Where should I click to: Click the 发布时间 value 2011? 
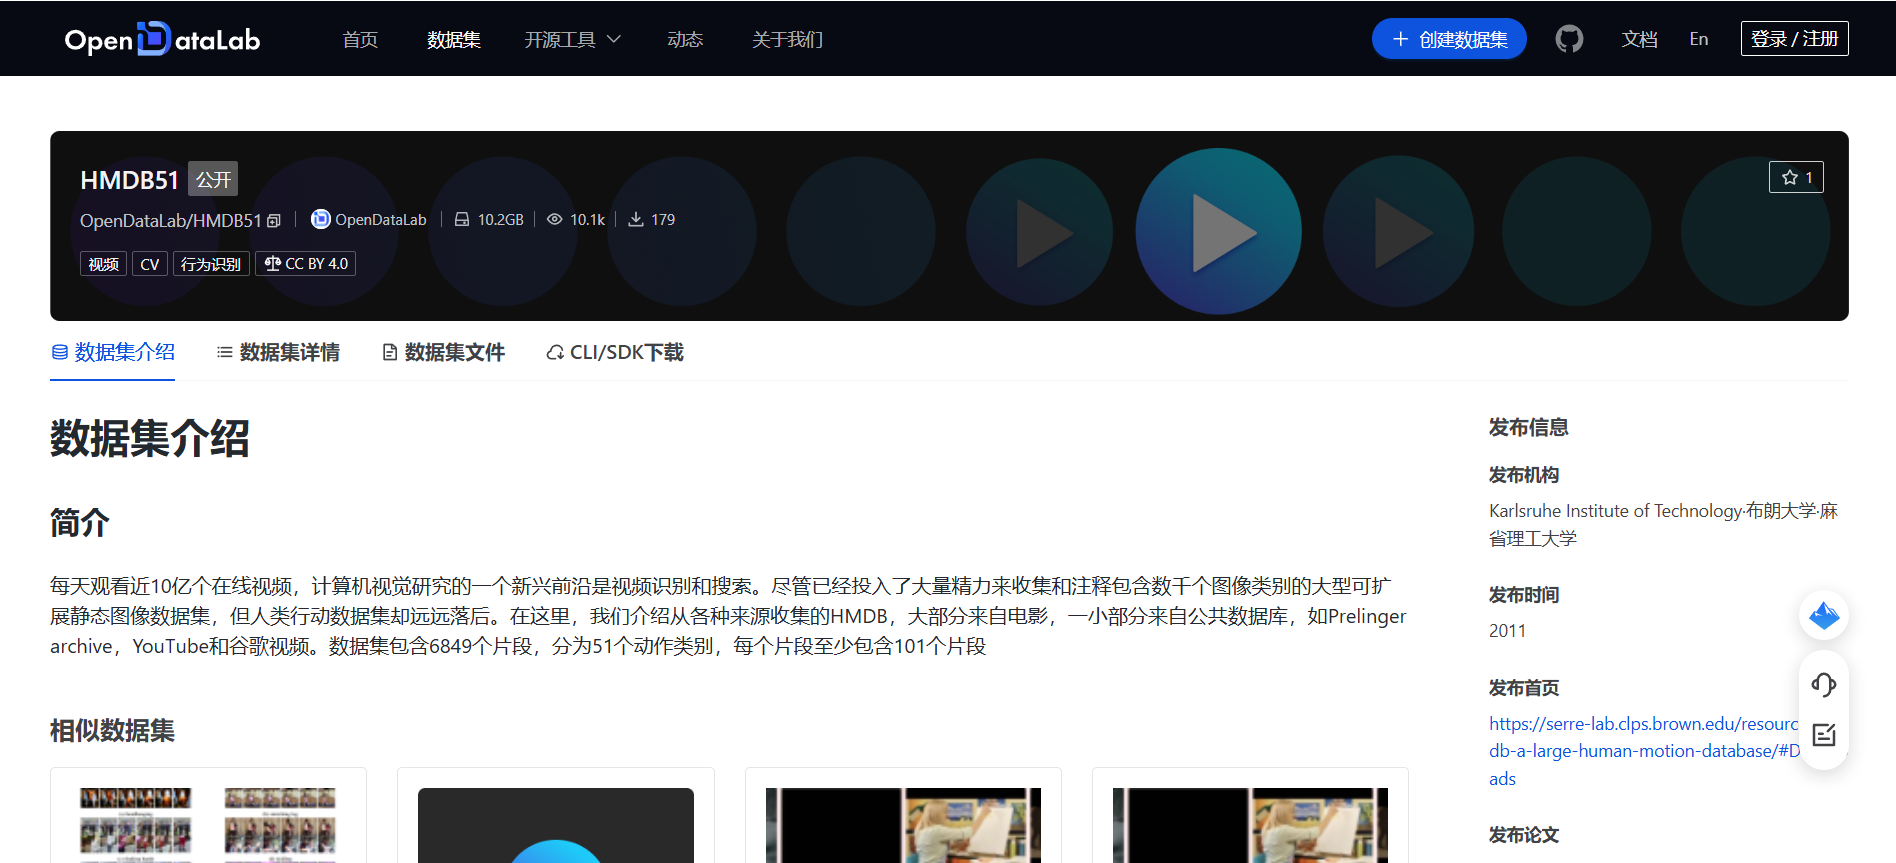[x=1507, y=631]
